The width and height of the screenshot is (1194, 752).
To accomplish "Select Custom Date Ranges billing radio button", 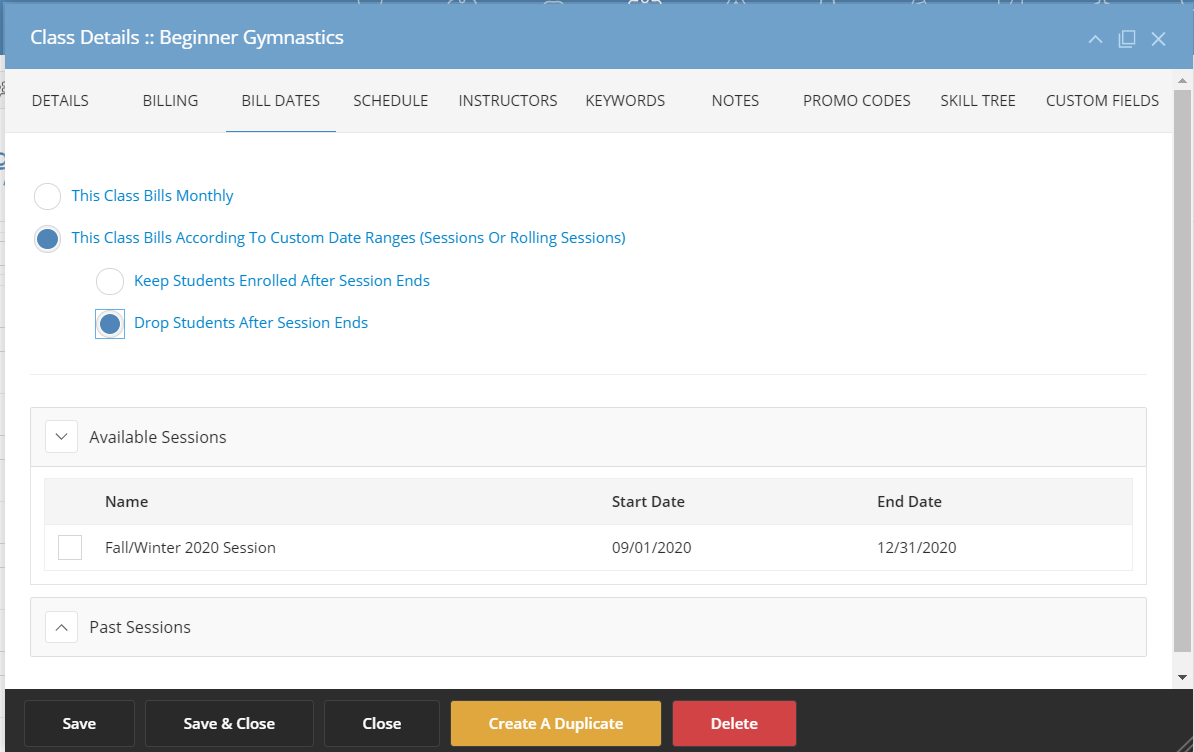I will 47,239.
